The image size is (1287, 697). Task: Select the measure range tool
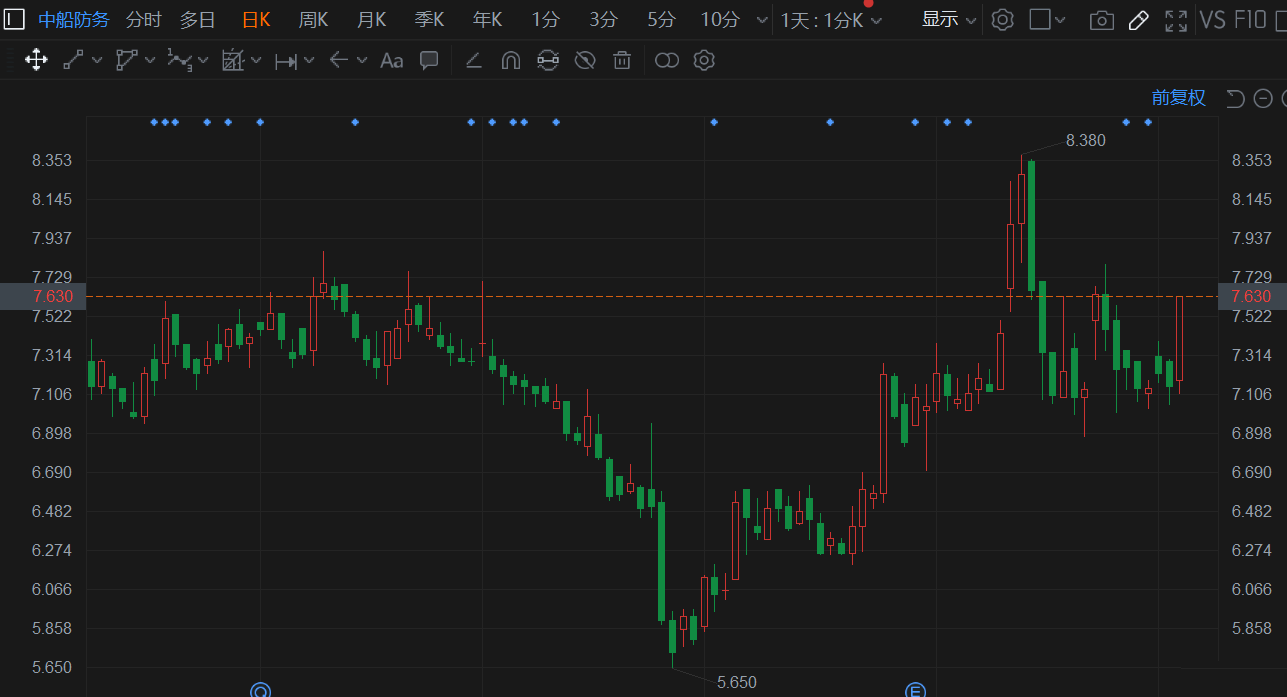click(285, 61)
